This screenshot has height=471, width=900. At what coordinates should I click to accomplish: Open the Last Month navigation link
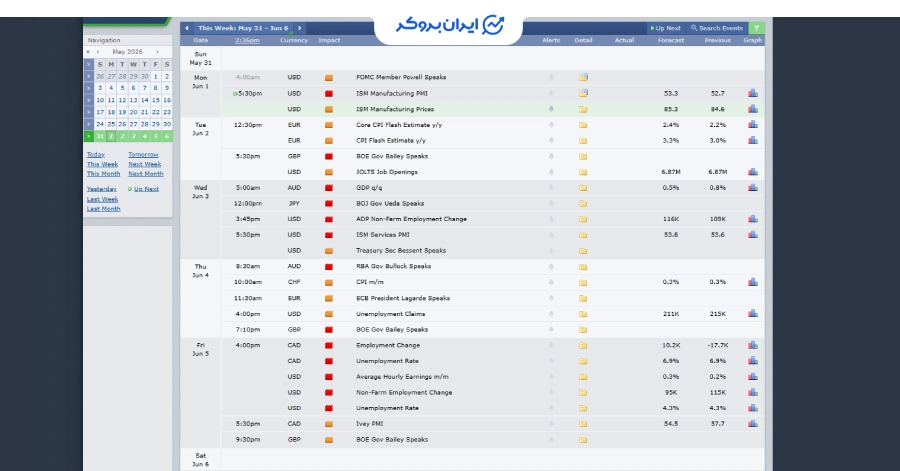[103, 209]
